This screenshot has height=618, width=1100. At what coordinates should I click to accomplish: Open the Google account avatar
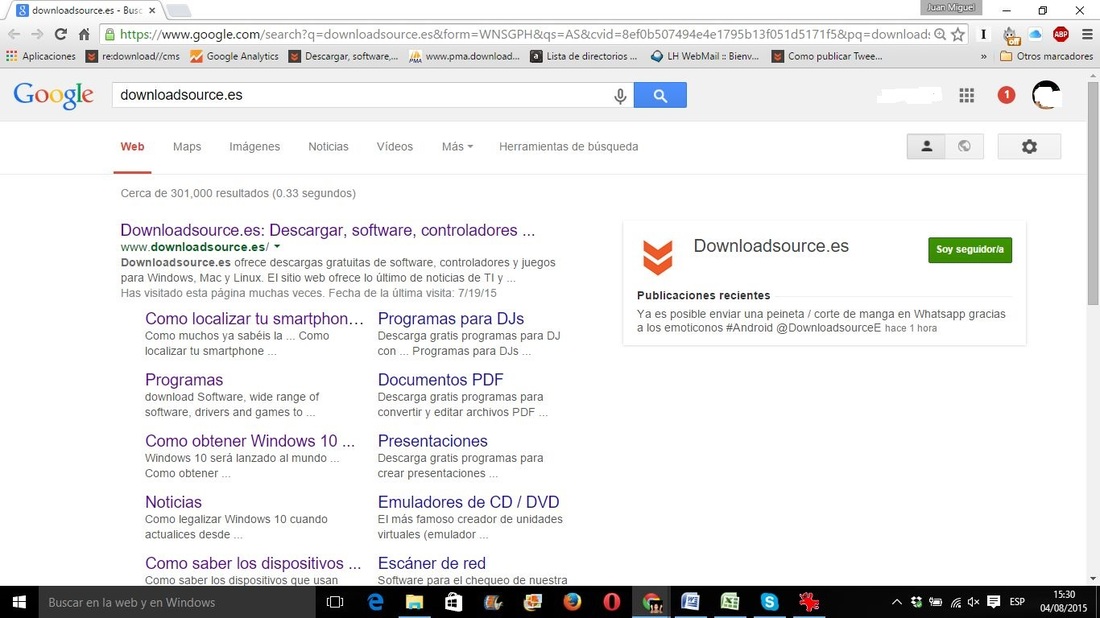click(1046, 95)
